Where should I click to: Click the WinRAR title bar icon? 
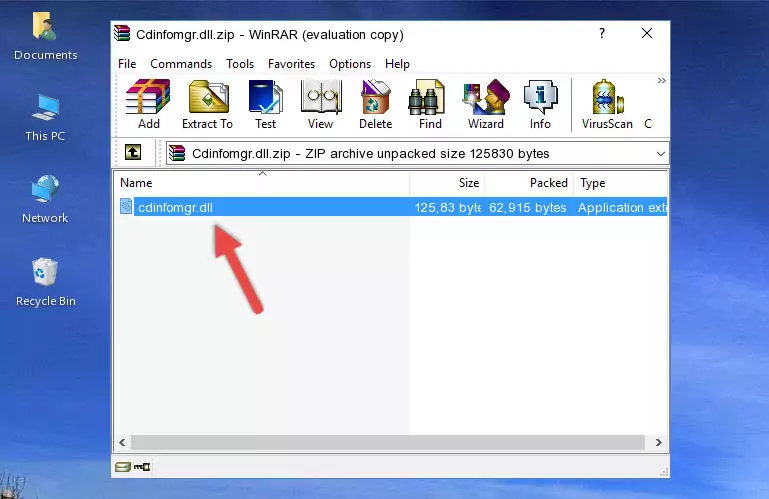click(x=122, y=33)
